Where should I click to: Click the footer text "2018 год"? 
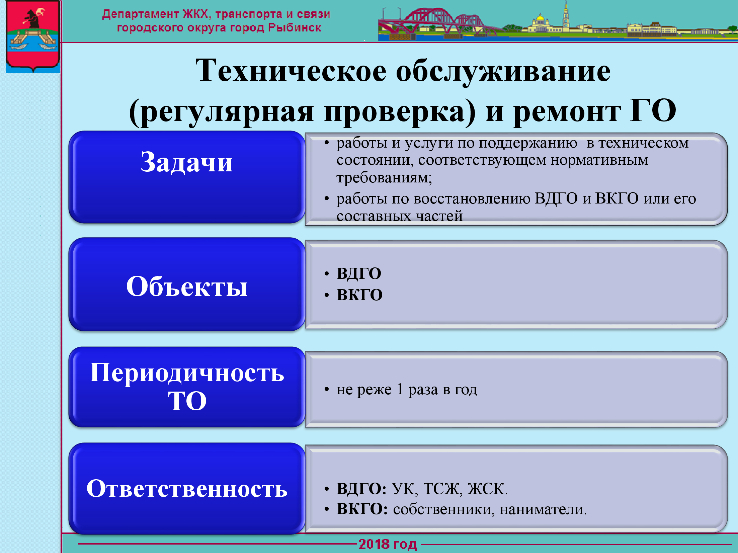tap(388, 545)
